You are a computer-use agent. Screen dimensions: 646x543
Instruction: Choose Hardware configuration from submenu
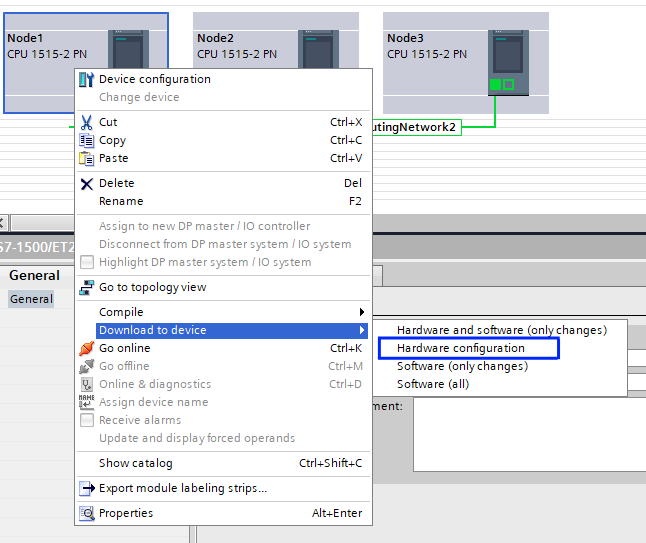click(460, 348)
